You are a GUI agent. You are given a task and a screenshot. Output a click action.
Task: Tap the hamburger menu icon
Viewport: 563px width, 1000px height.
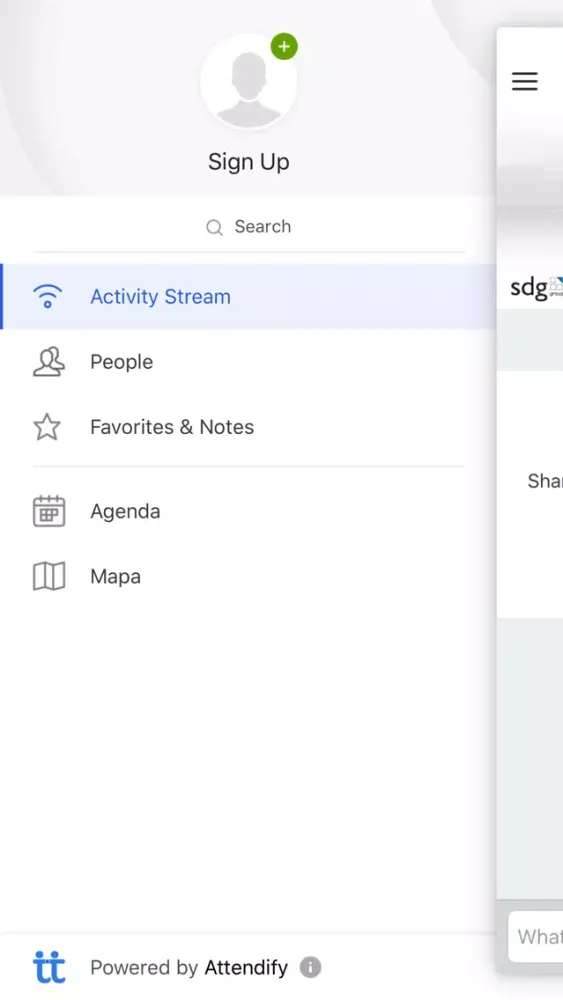pos(525,81)
